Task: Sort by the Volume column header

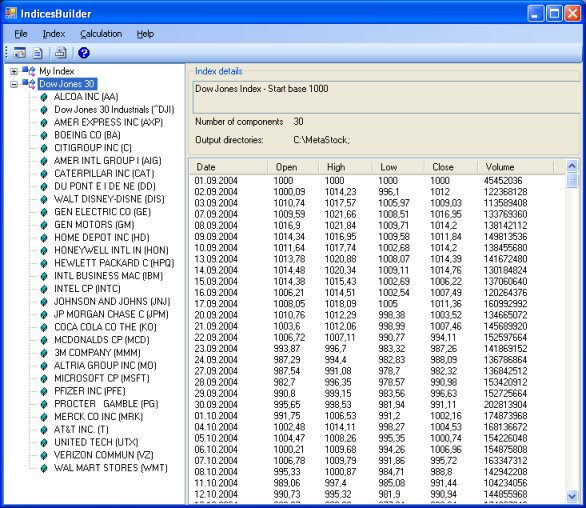Action: 516,167
